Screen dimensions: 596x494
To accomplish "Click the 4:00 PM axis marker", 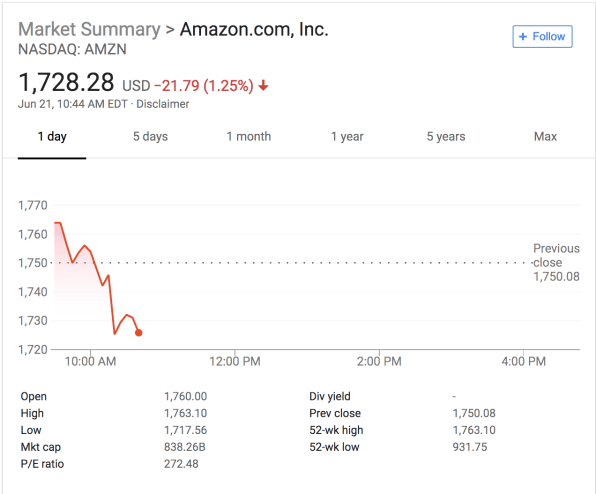I will [x=523, y=361].
